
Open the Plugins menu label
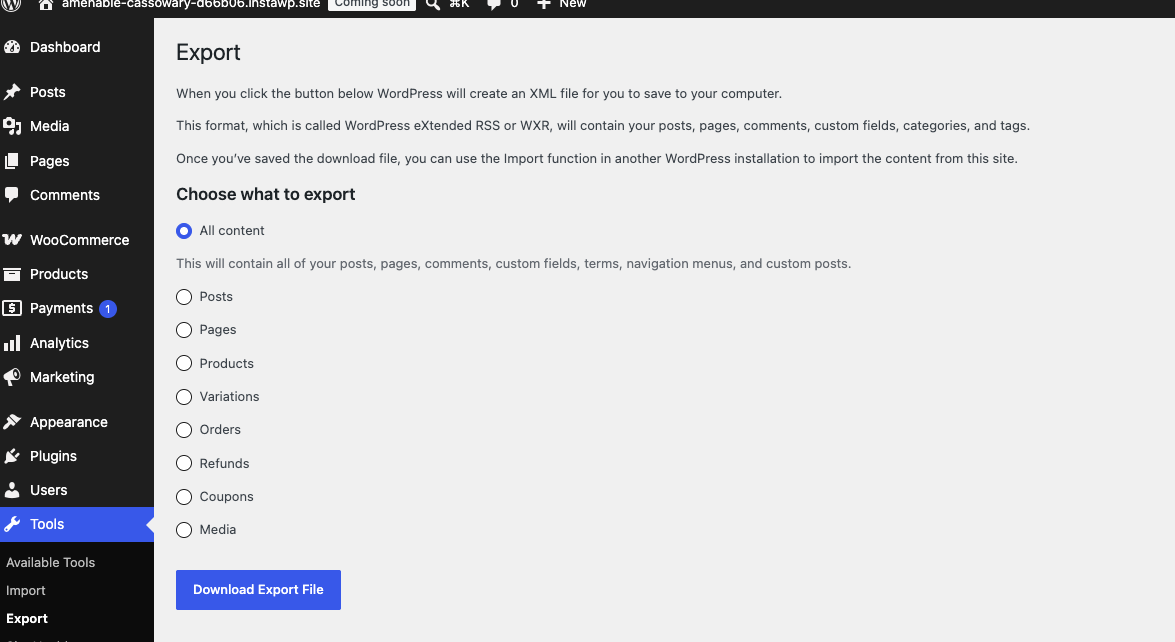53,456
